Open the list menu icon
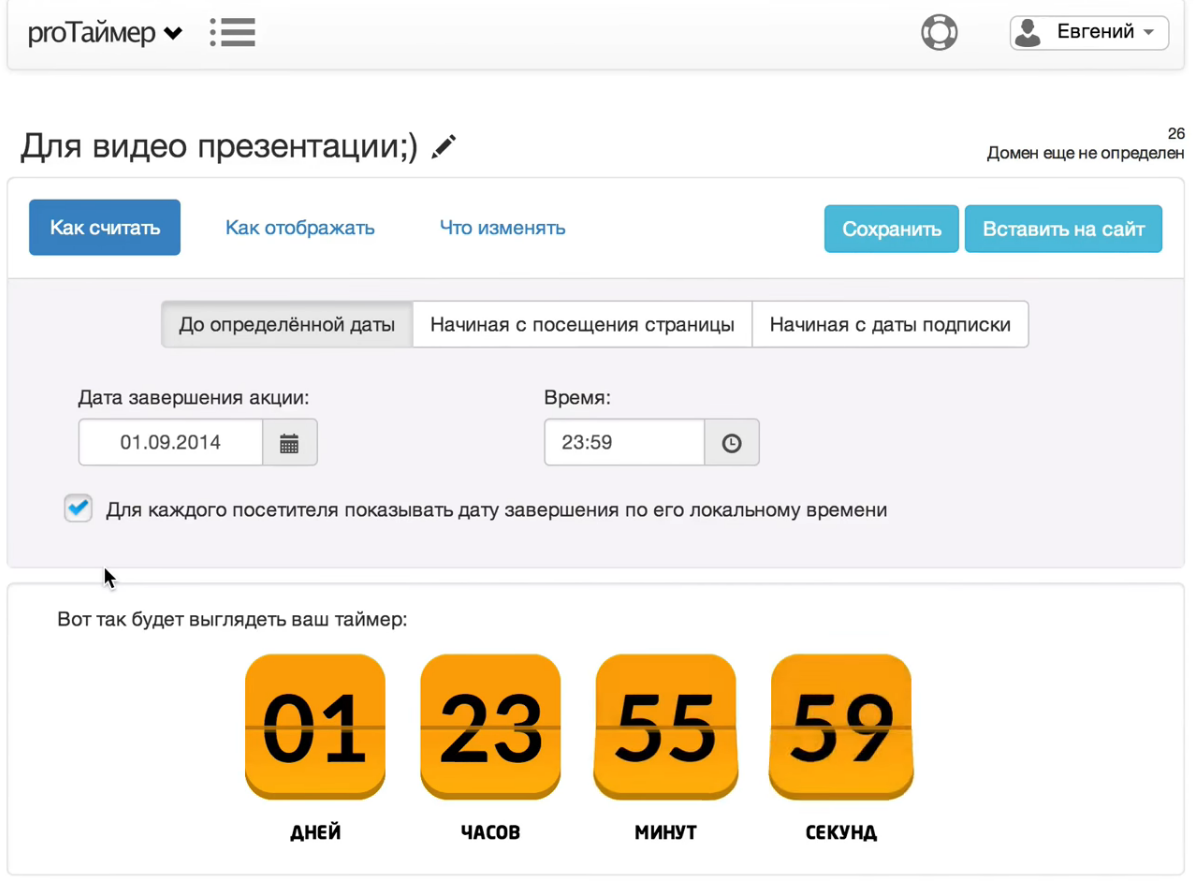1194x888 pixels. [232, 33]
